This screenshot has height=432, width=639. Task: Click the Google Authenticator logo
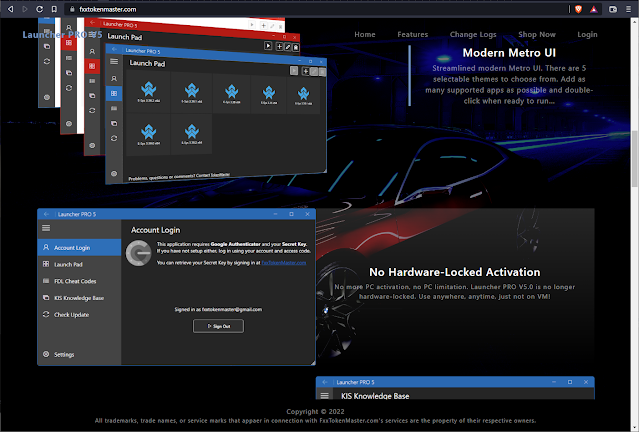pyautogui.click(x=139, y=253)
